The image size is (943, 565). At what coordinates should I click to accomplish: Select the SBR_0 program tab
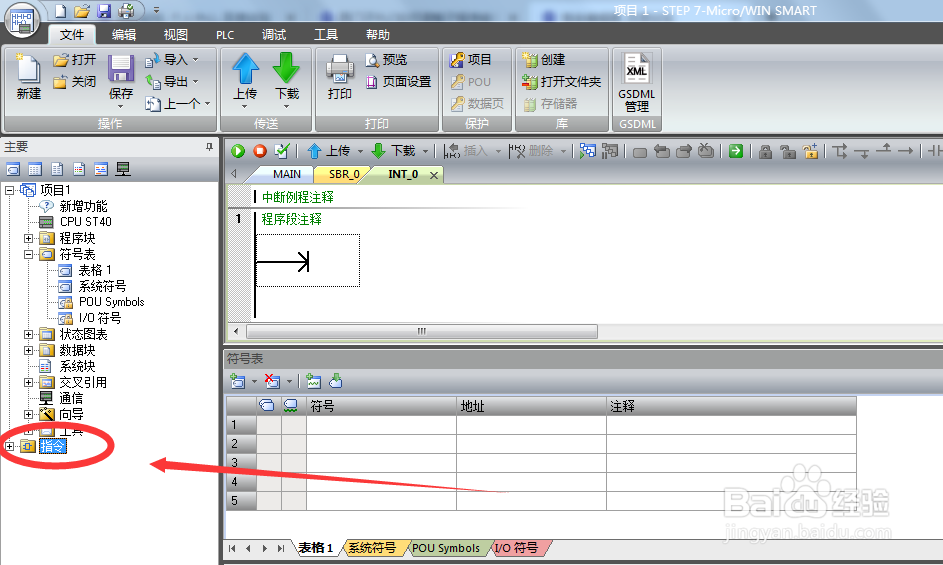[x=344, y=174]
